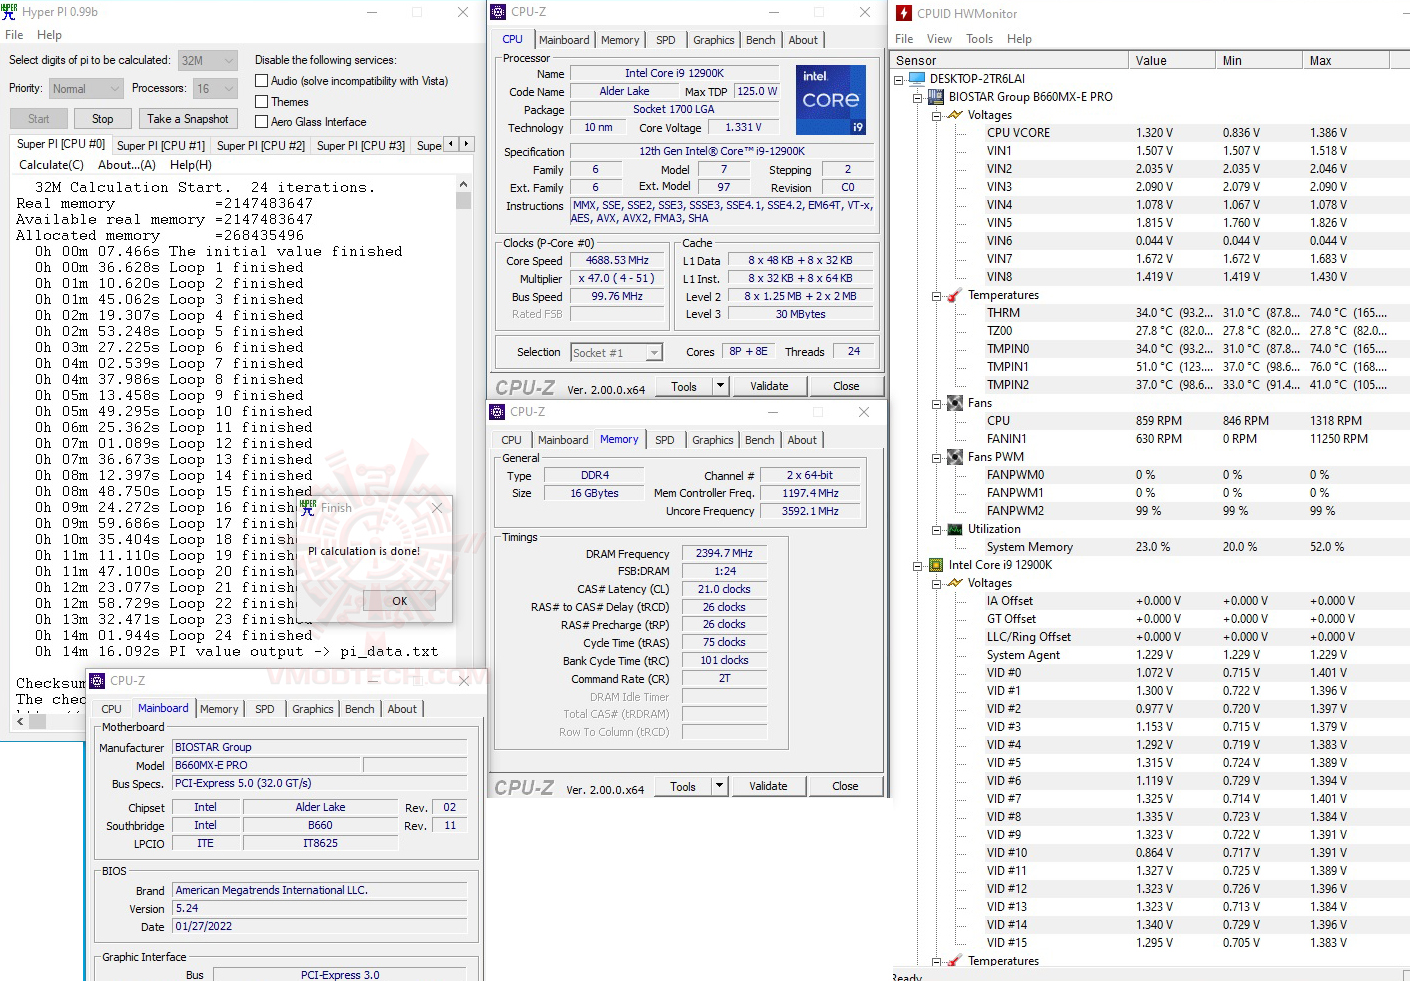Screen dimensions: 1410x981
Task: Click the DRAM Frequency value 2394.7 MHz
Action: coord(724,553)
